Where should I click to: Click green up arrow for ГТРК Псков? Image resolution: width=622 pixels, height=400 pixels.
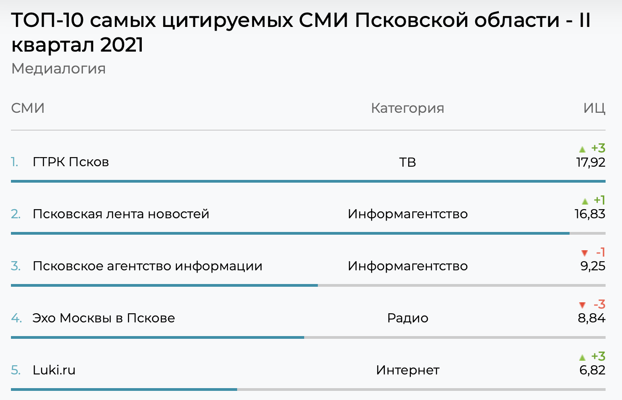582,149
